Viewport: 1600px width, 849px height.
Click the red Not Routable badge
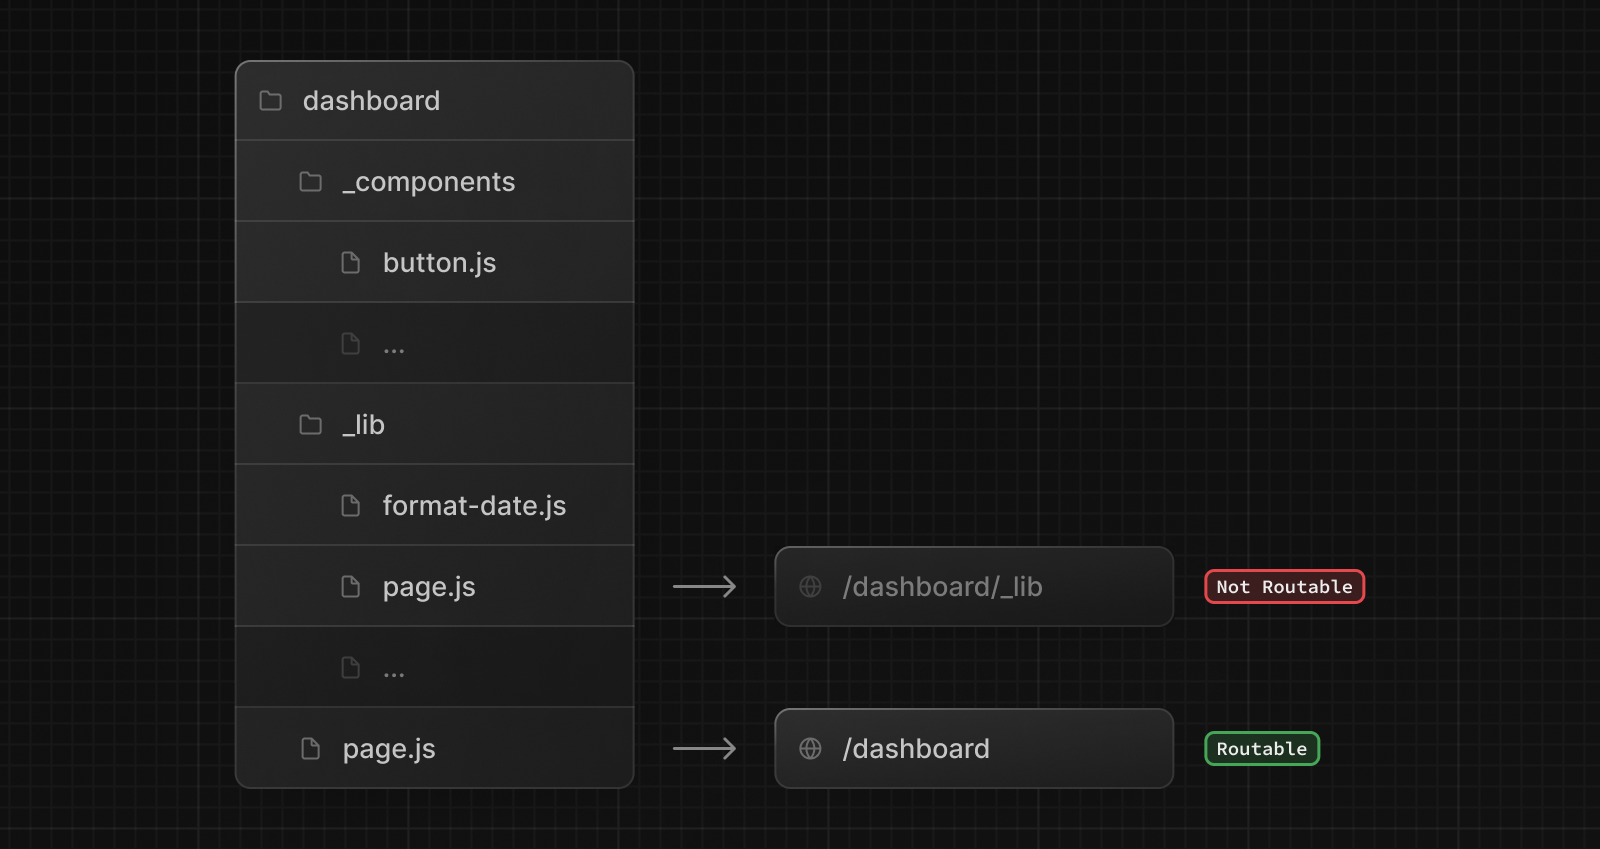pos(1284,587)
